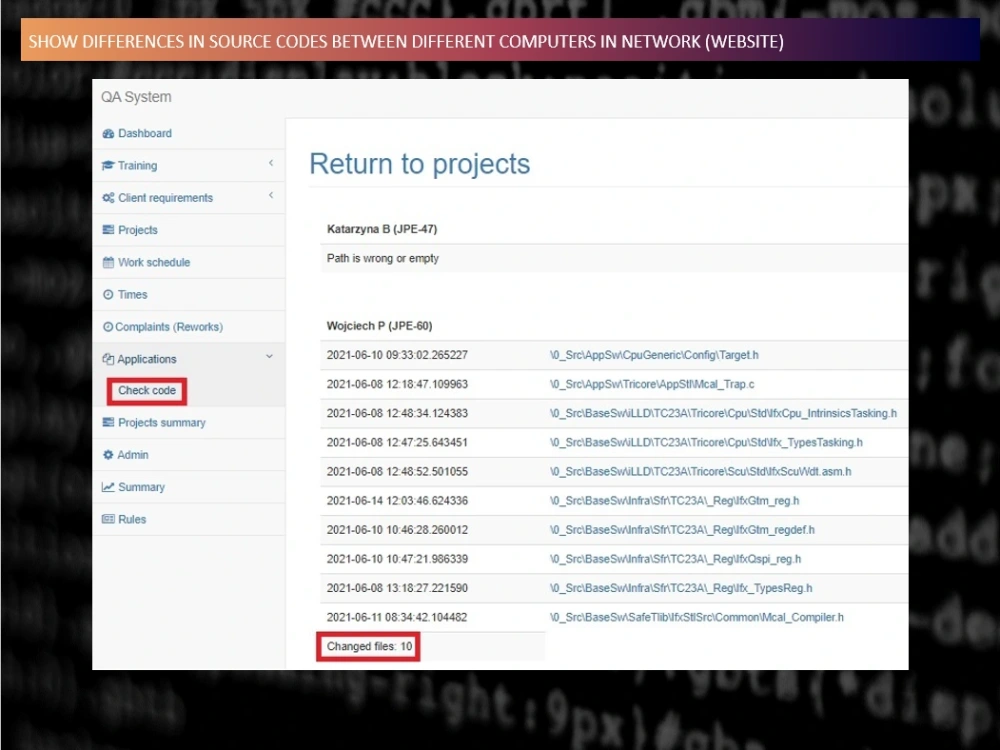Screen dimensions: 1000x750
Task: Select timestamp 2021-06-08 13:18:27.221590
Action: [397, 588]
